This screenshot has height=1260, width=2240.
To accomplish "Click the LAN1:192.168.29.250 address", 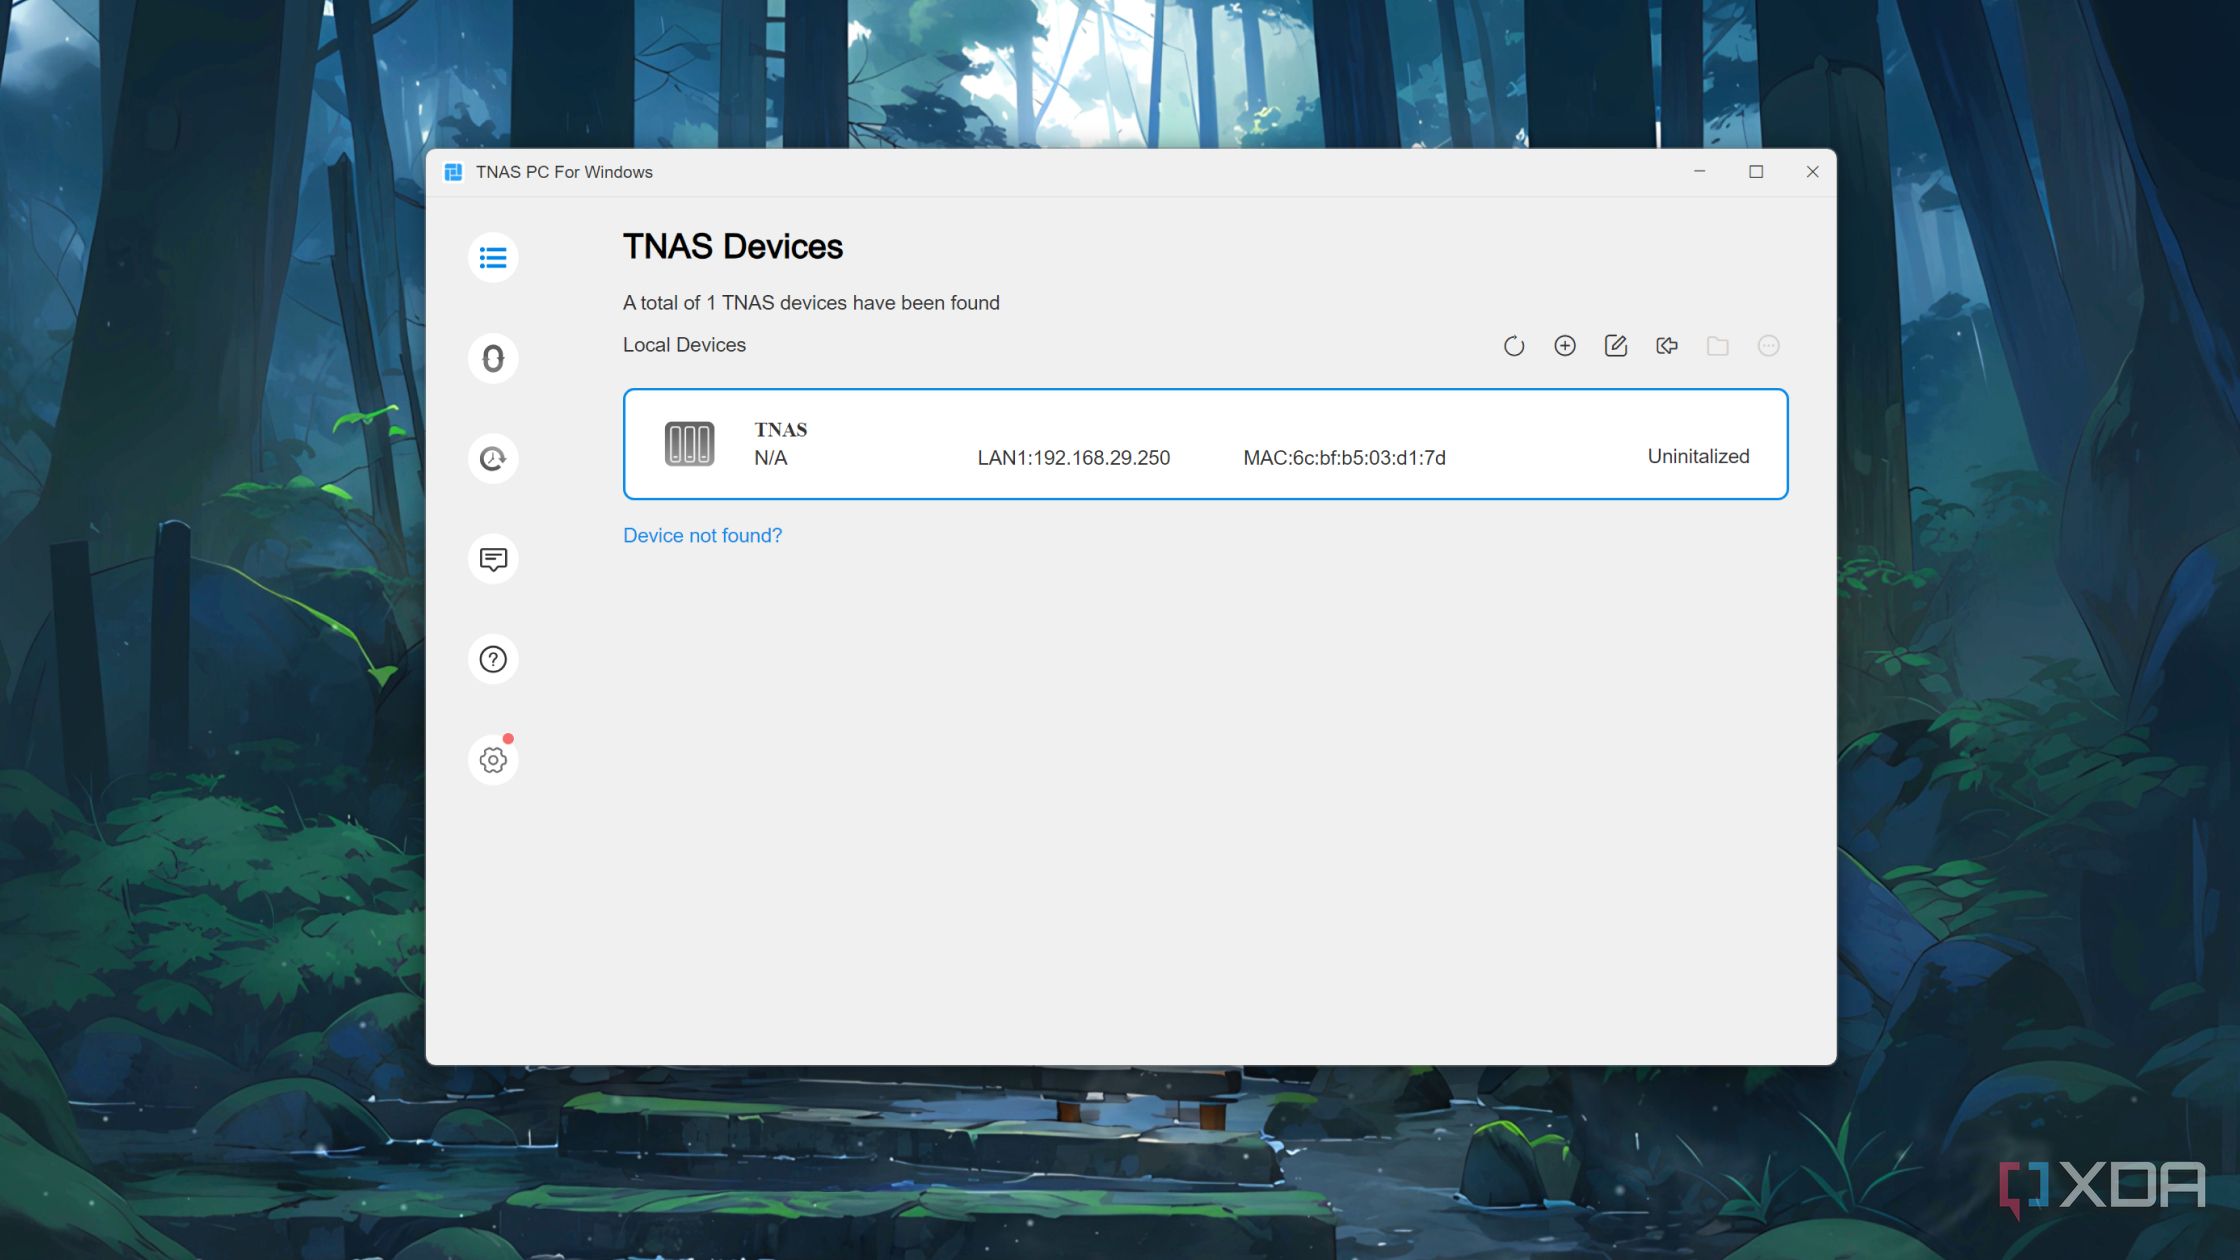I will 1073,458.
